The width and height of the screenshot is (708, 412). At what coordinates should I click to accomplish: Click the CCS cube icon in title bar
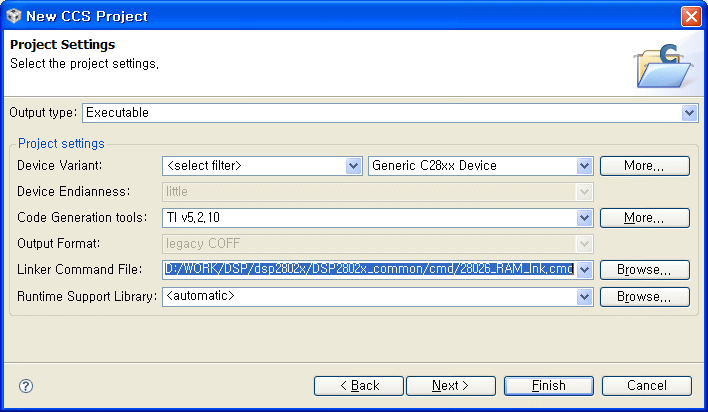pyautogui.click(x=14, y=16)
